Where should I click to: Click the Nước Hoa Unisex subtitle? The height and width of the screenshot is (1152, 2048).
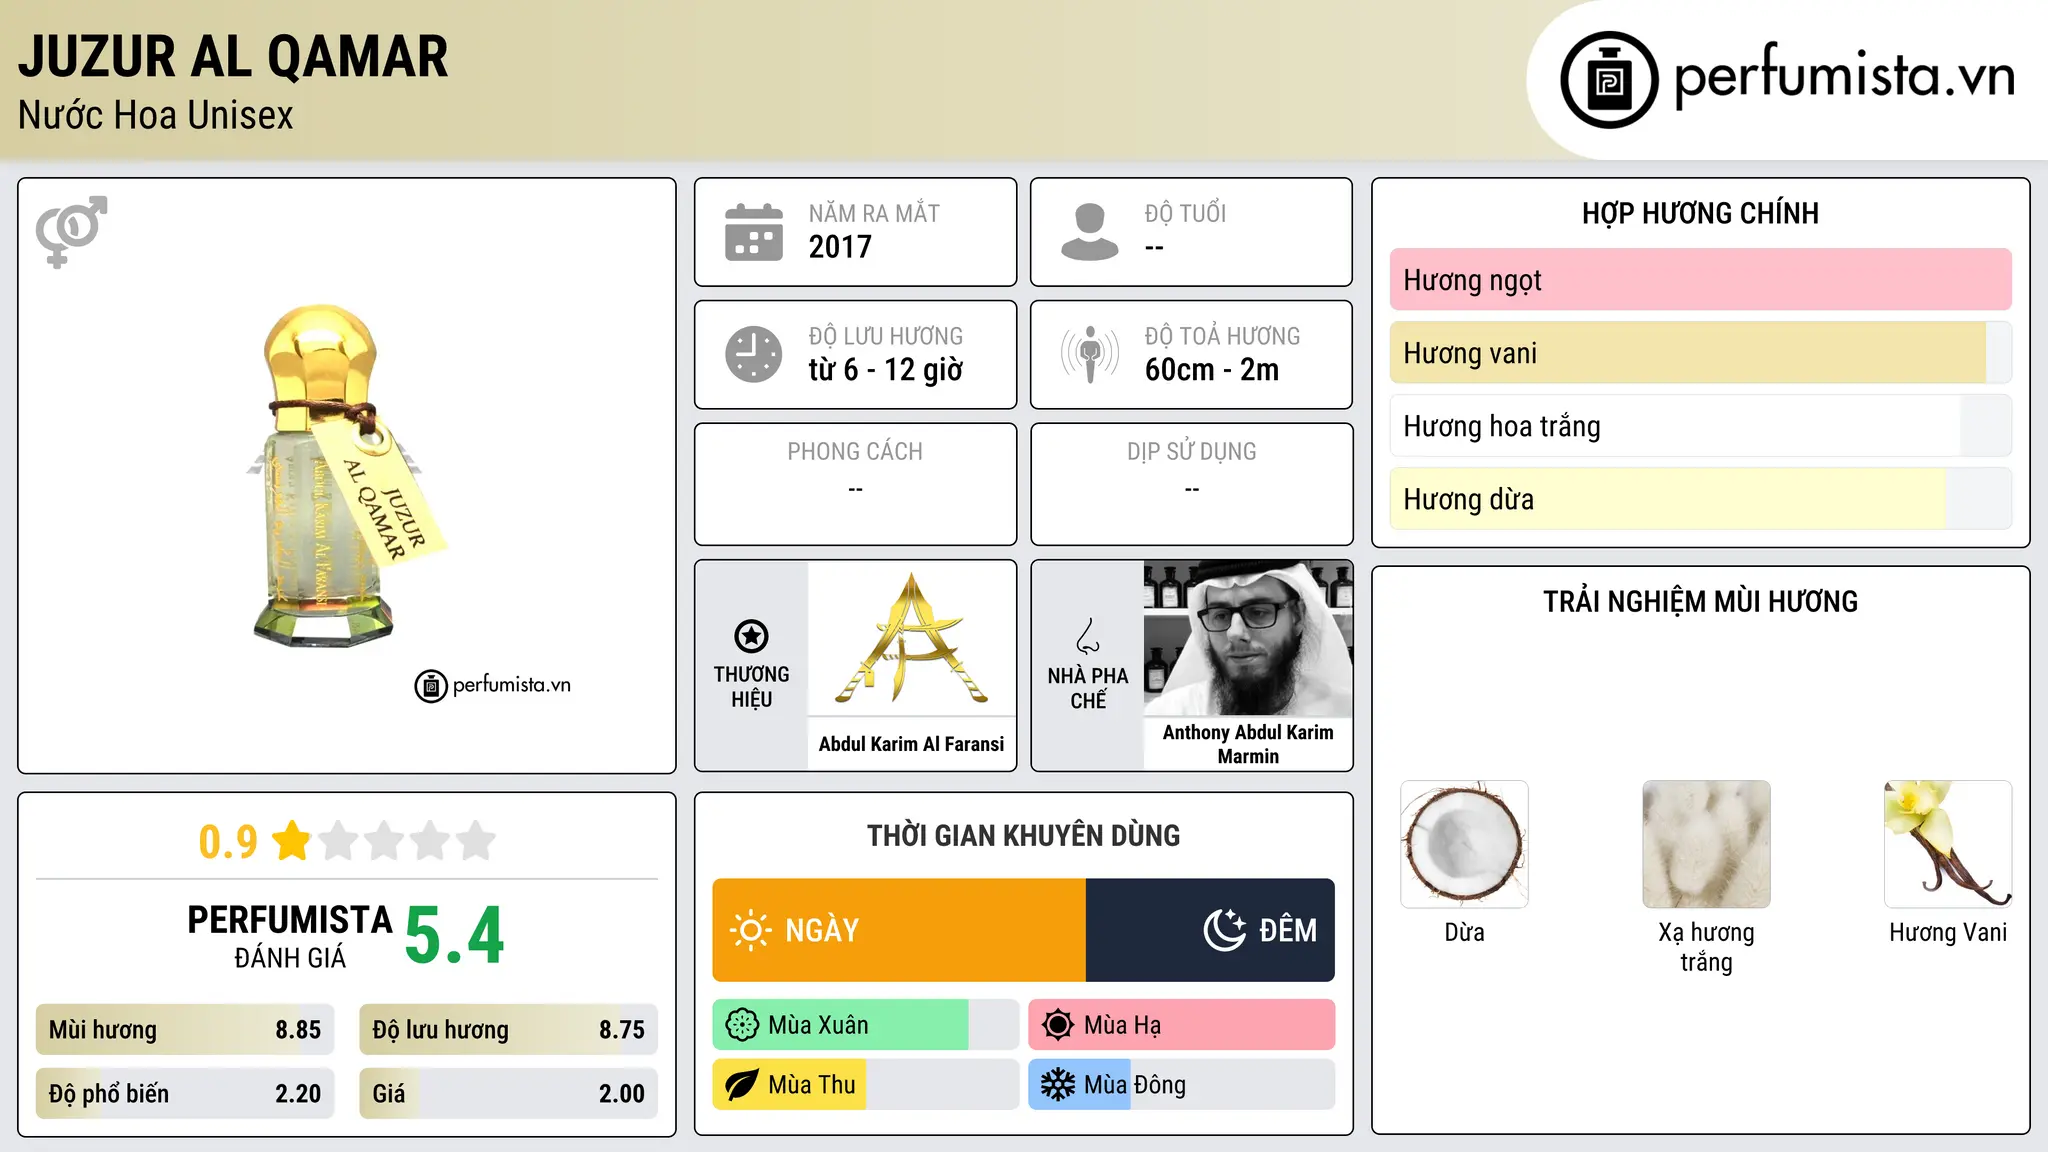155,115
